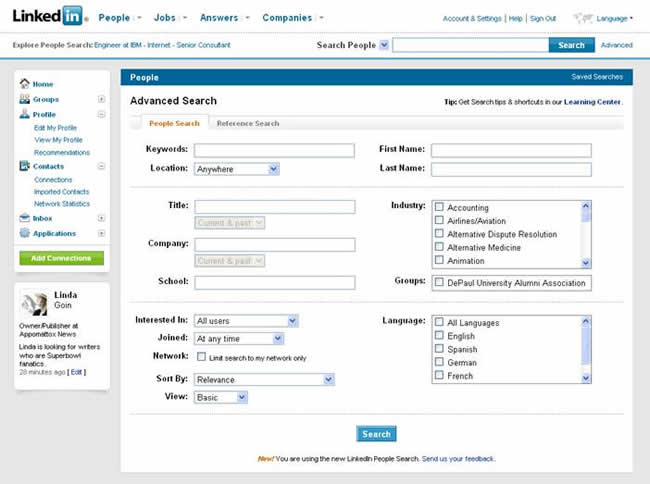
Task: Open the People menu dropdown arrow
Action: click(x=139, y=18)
